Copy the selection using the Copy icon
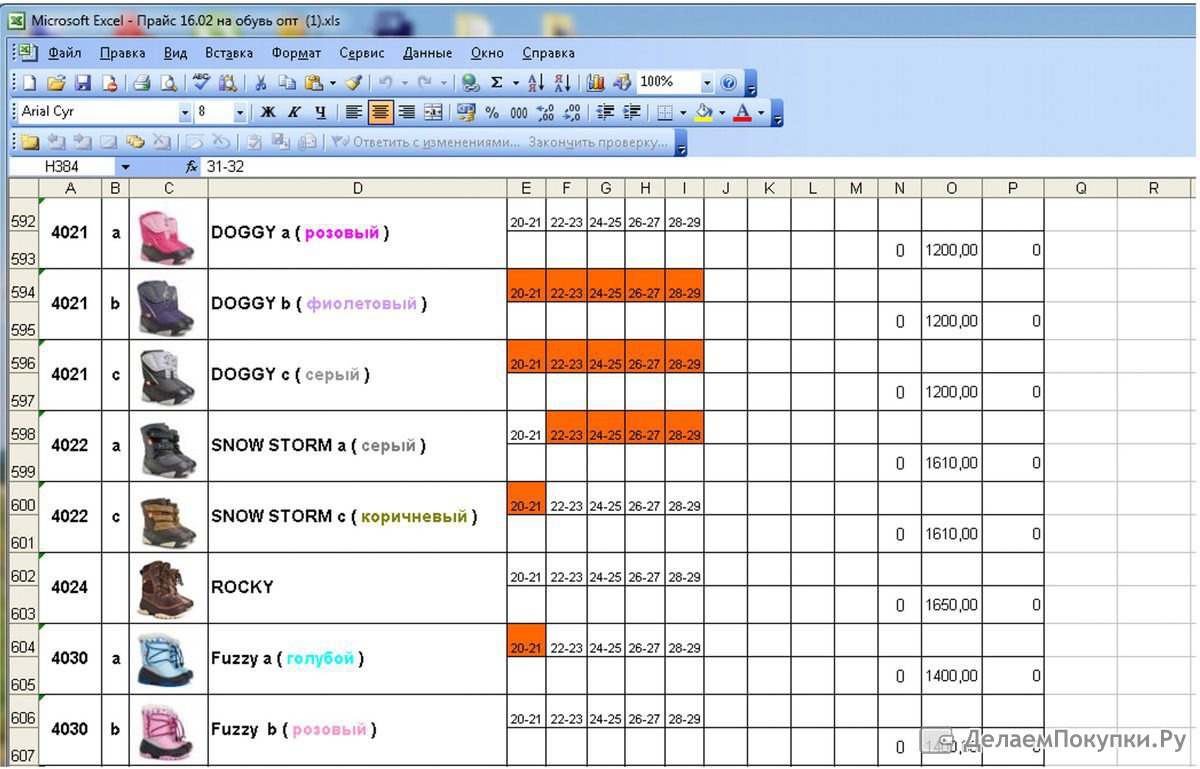The width and height of the screenshot is (1200, 769). point(288,83)
